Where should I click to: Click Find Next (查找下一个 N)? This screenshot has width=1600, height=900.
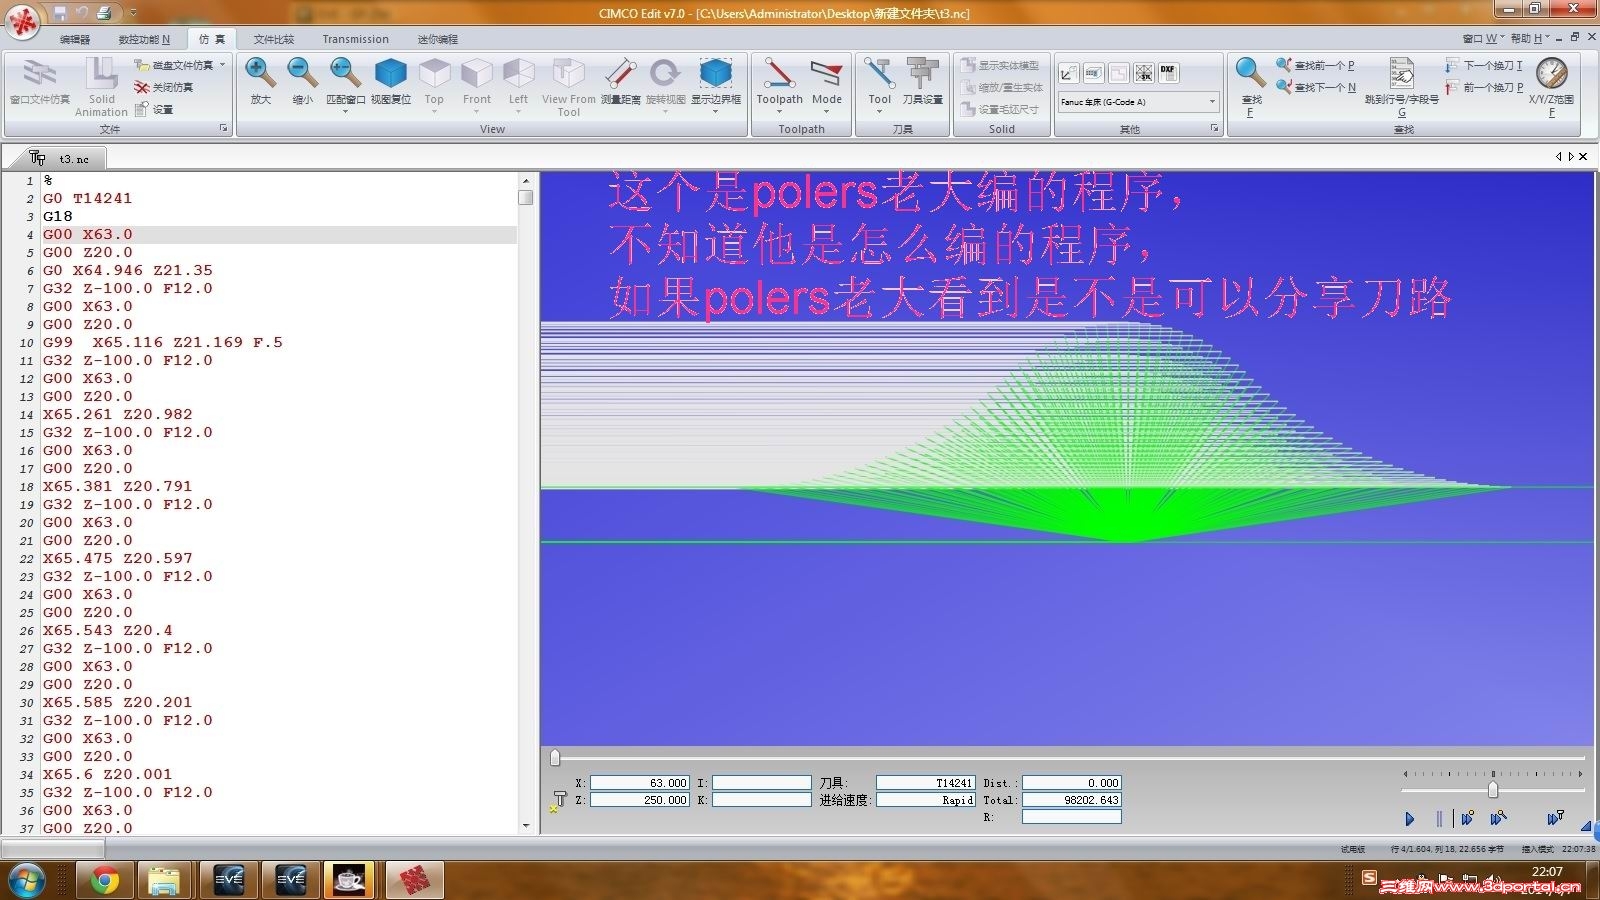(1316, 87)
